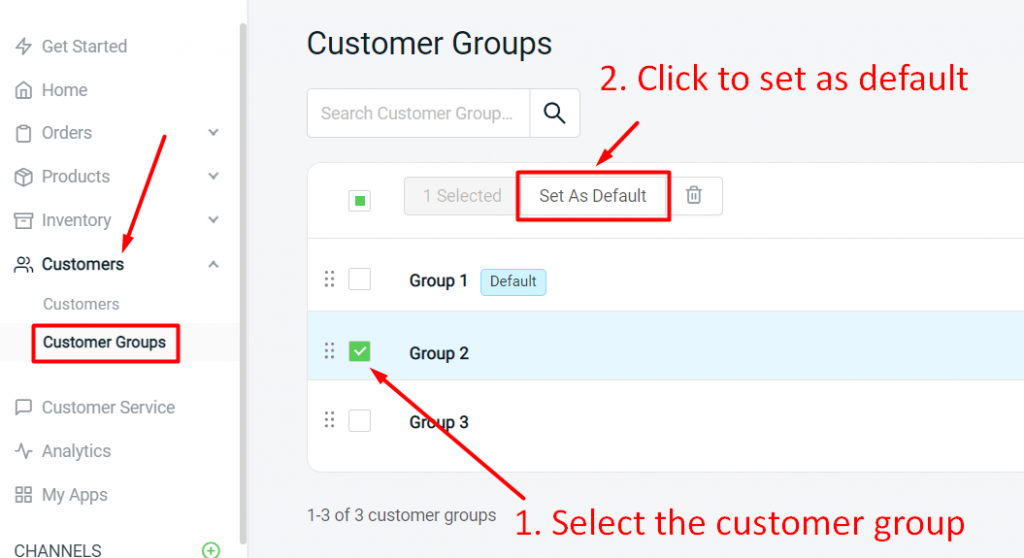Collapse the Customers section chevron
The image size is (1024, 558).
coord(213,264)
